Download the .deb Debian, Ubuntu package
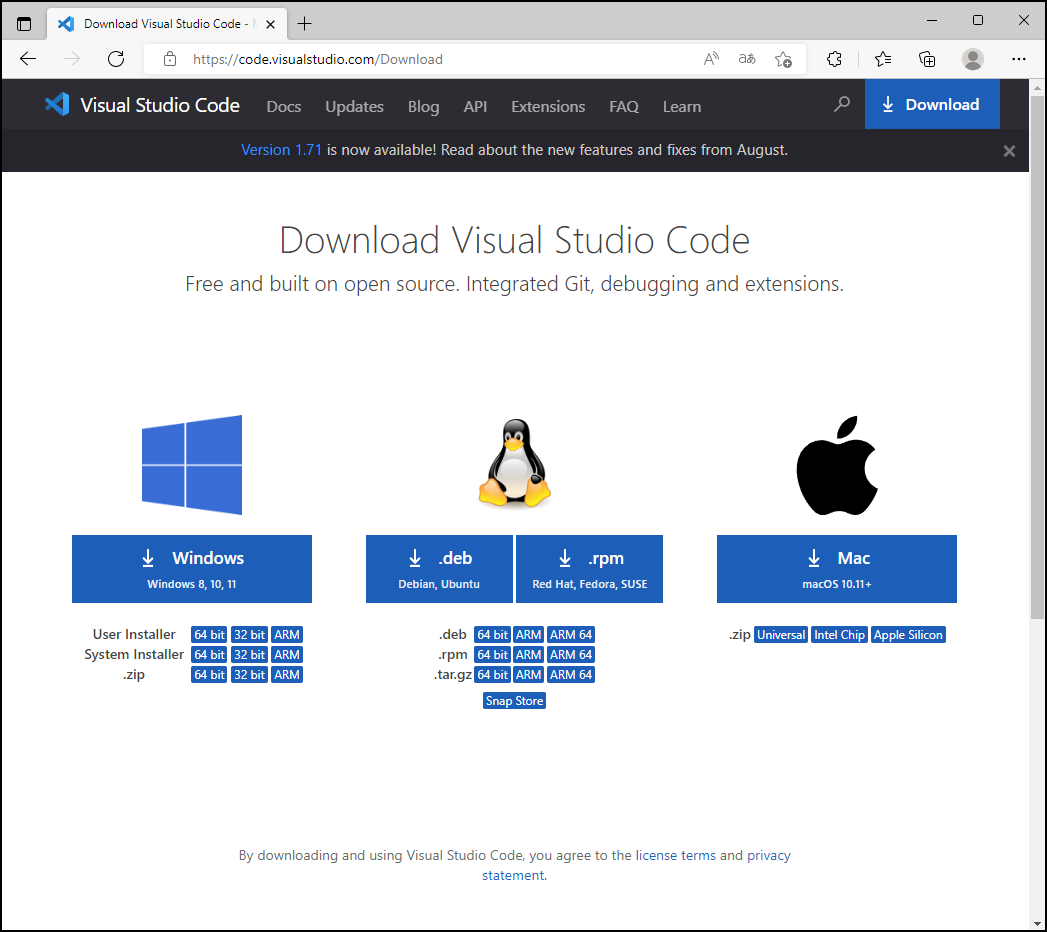The width and height of the screenshot is (1047, 932). coord(439,569)
